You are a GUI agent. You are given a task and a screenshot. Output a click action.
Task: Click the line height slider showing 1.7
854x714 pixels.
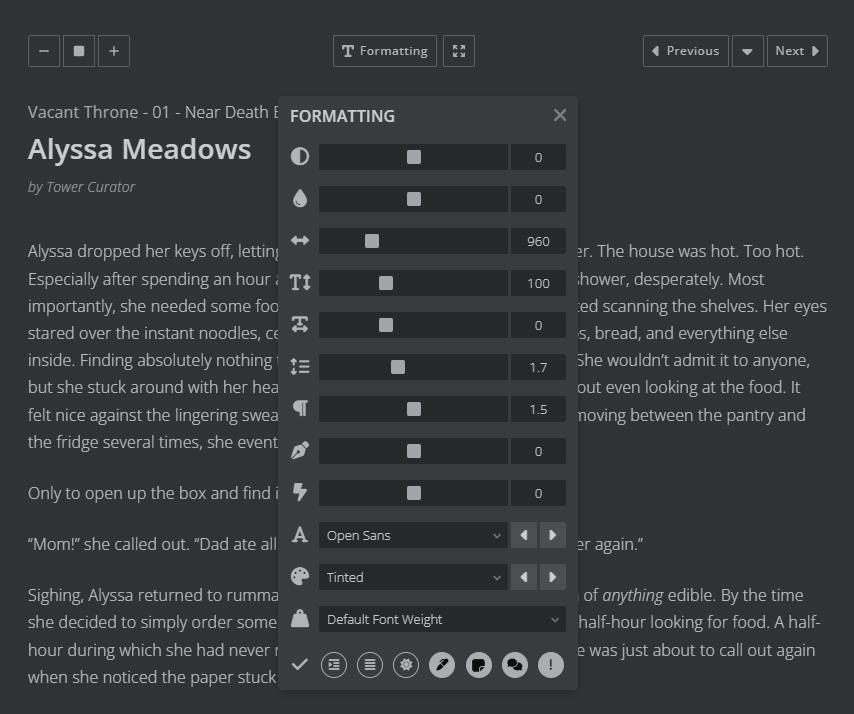(x=413, y=367)
